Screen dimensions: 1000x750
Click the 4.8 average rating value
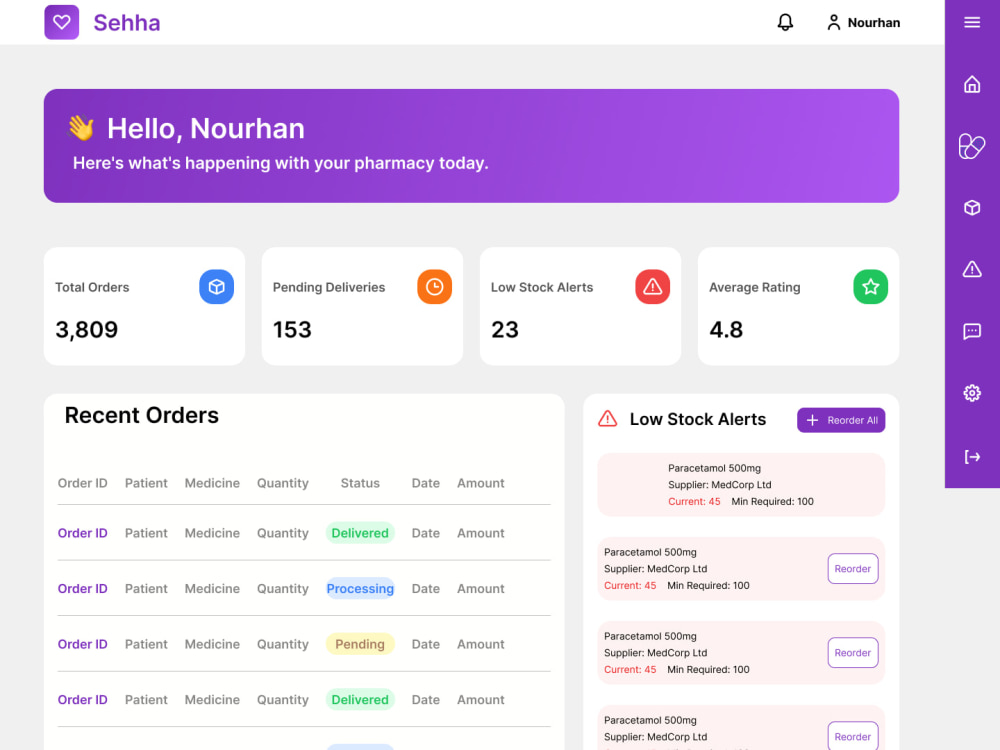coord(726,330)
